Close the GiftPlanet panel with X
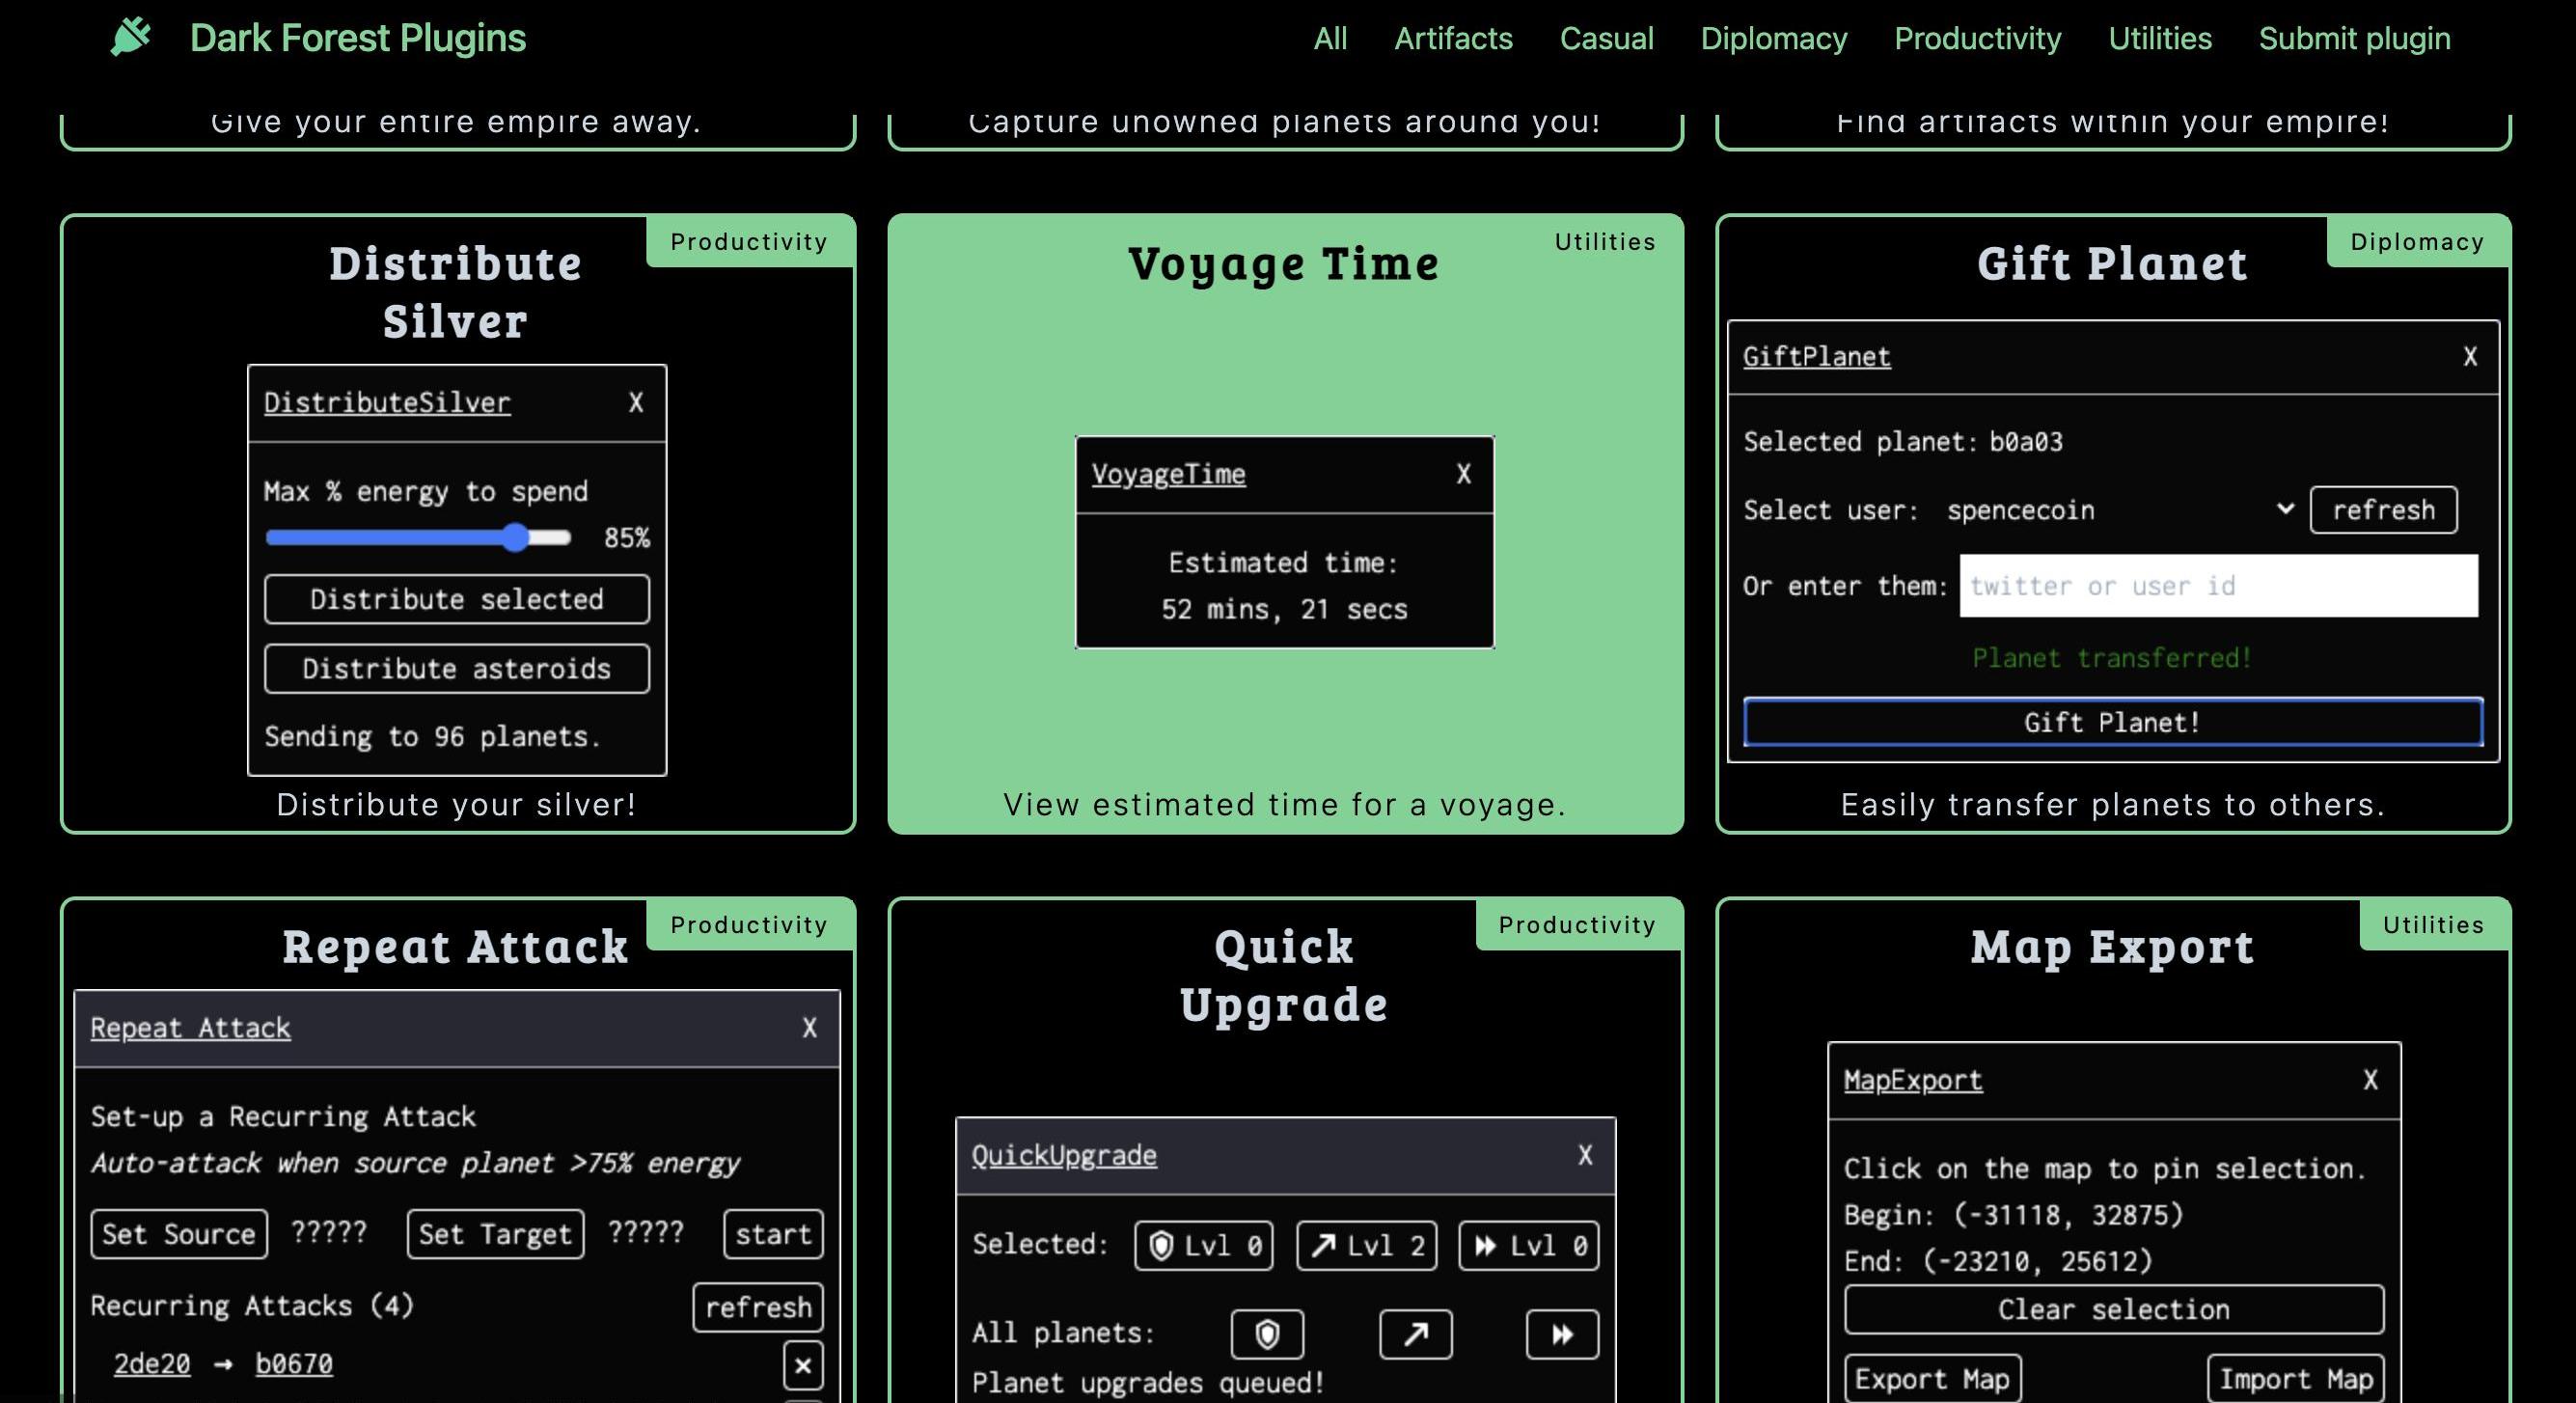2576x1403 pixels. click(x=2469, y=357)
